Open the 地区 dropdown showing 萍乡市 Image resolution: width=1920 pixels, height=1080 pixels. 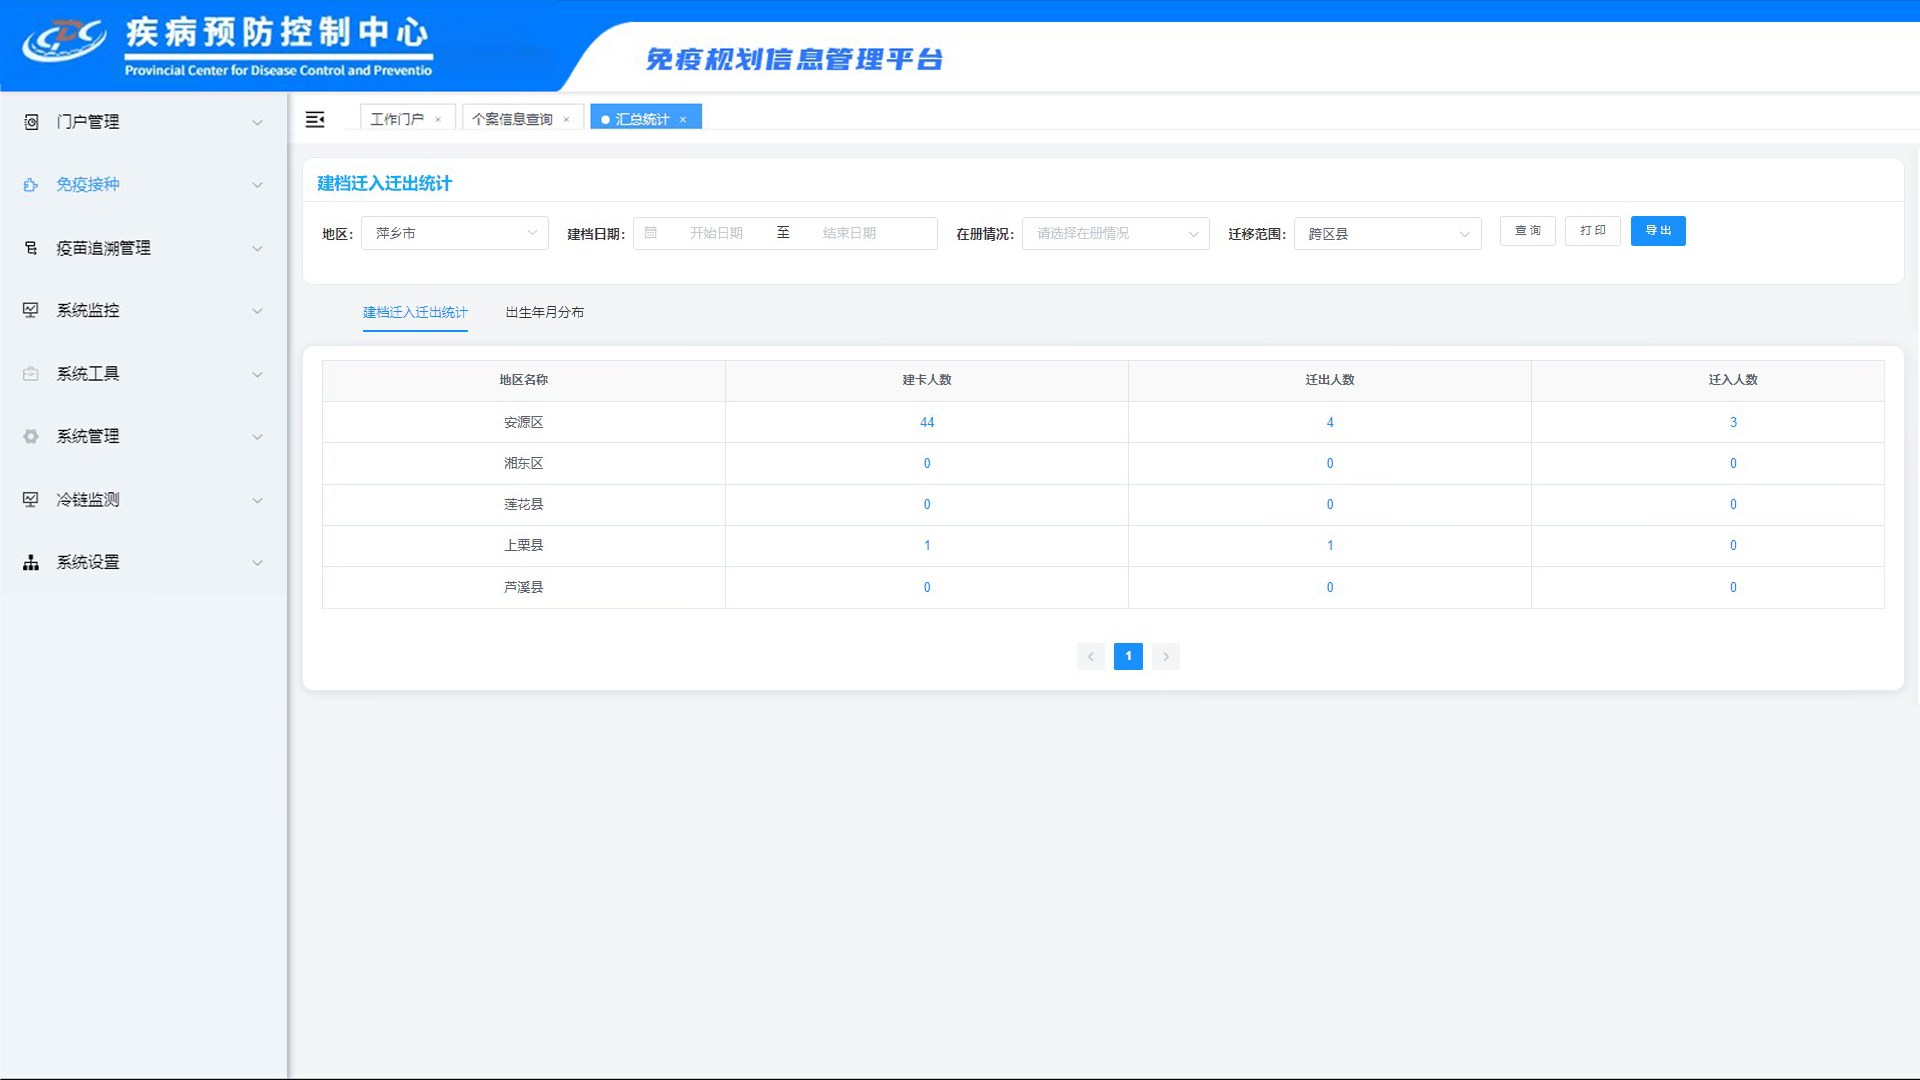tap(454, 233)
